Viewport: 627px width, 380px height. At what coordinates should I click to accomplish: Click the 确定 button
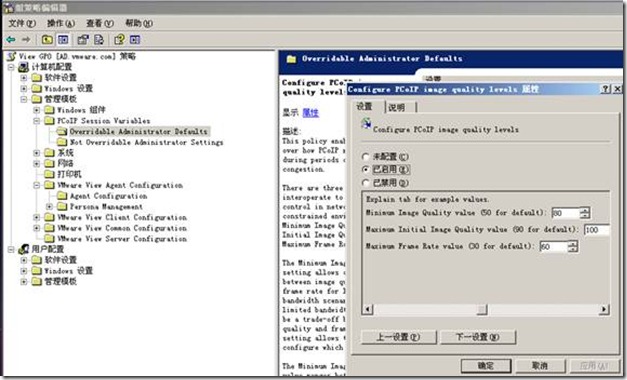click(x=486, y=366)
